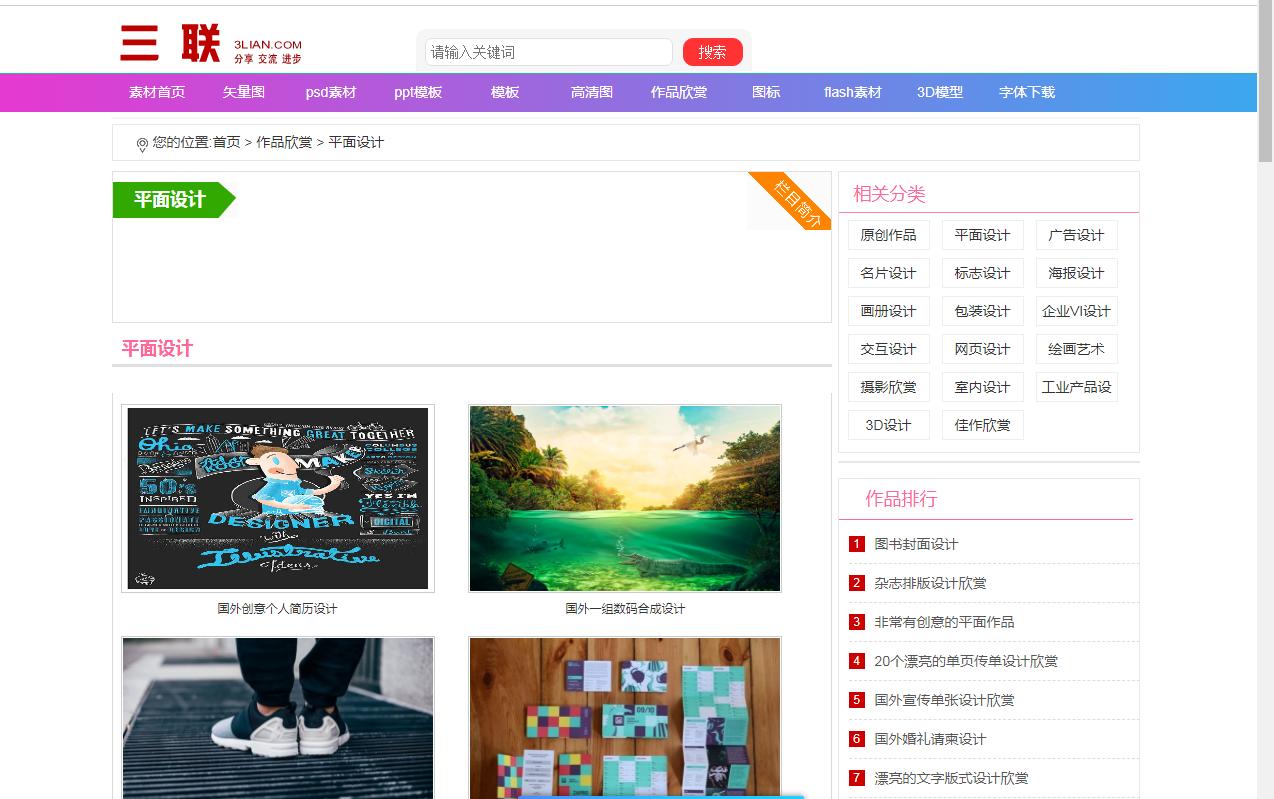Click the 请输入关键词 search input field
The image size is (1274, 799).
tap(547, 51)
